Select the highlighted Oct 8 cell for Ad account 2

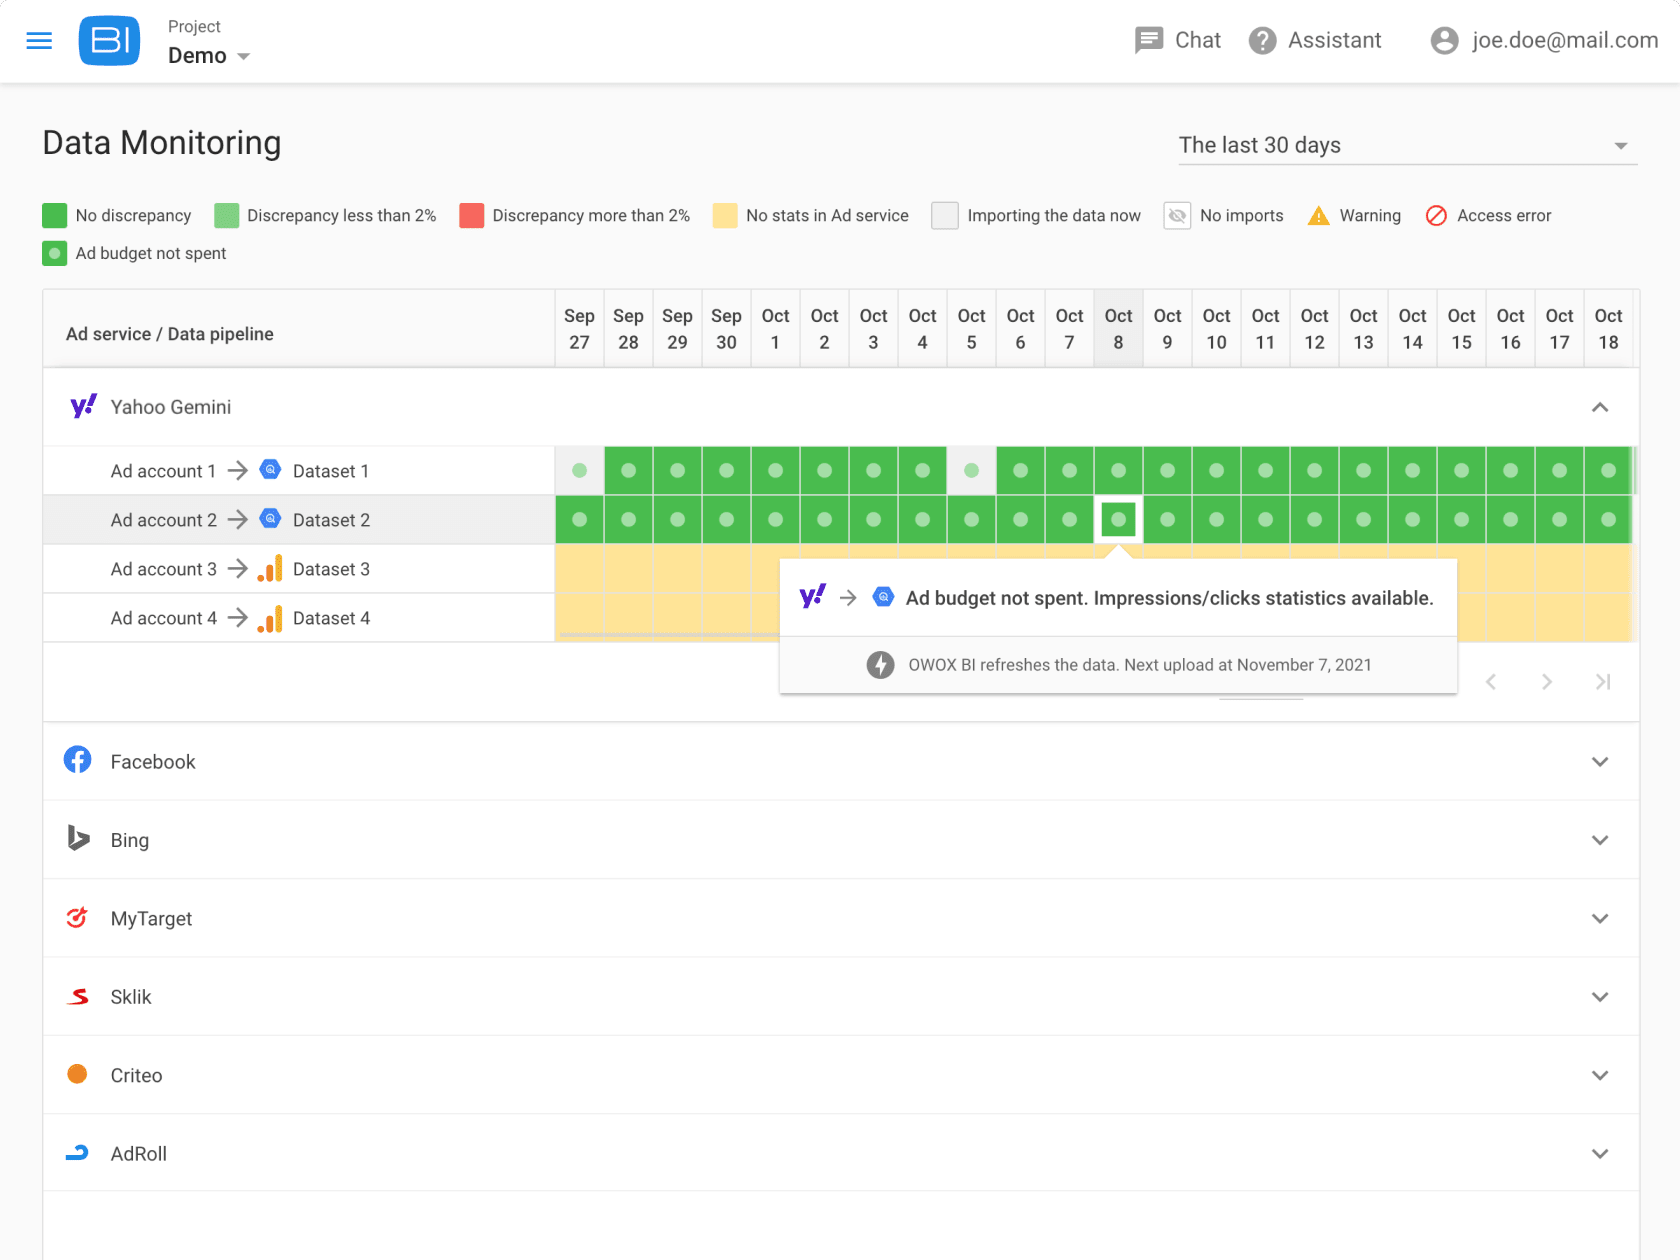(1118, 519)
